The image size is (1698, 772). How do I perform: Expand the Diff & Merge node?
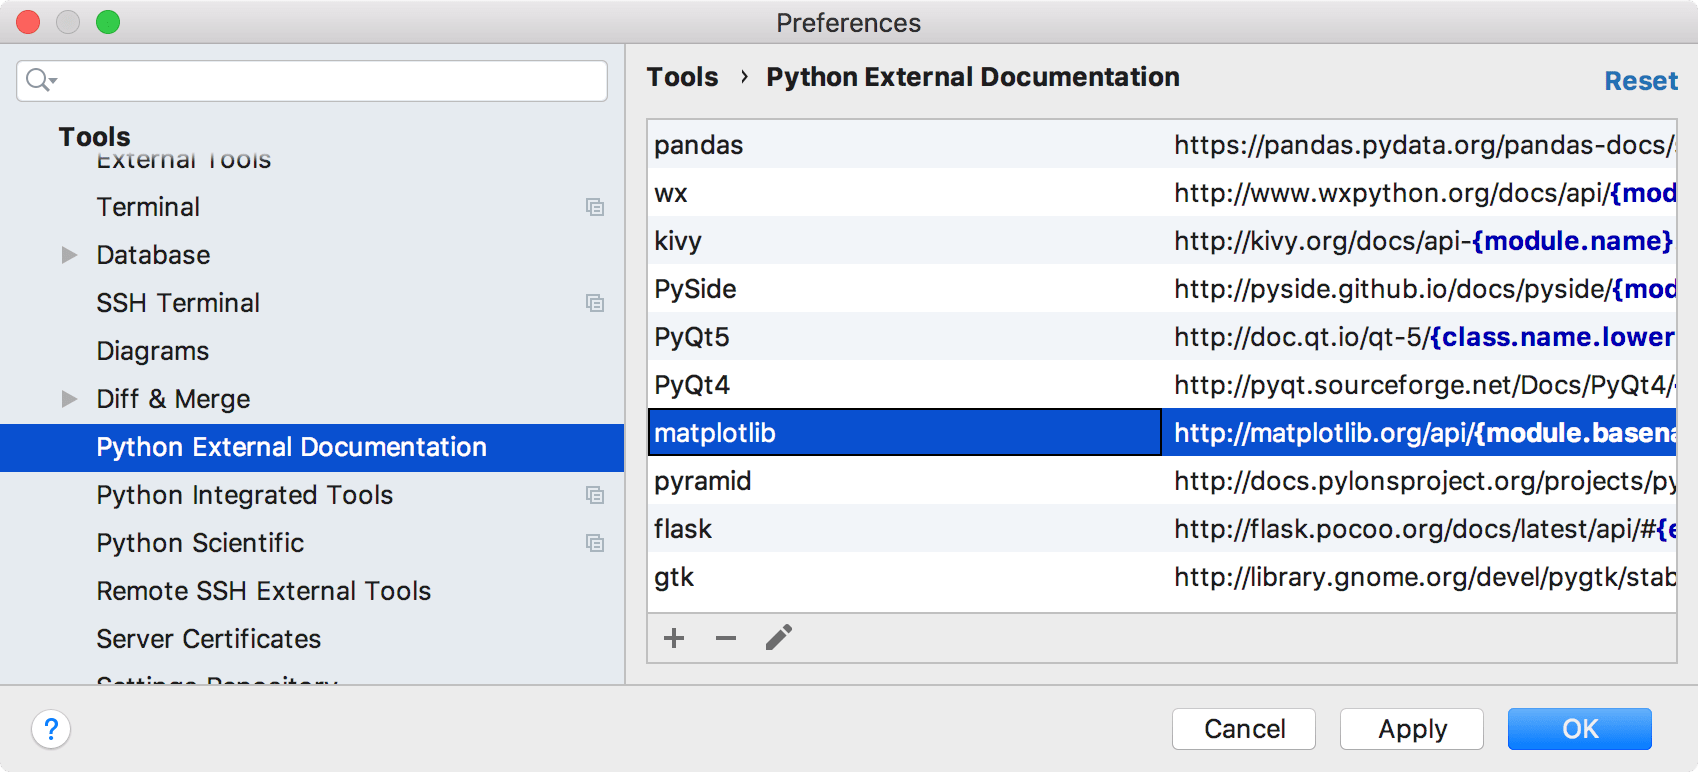(69, 399)
